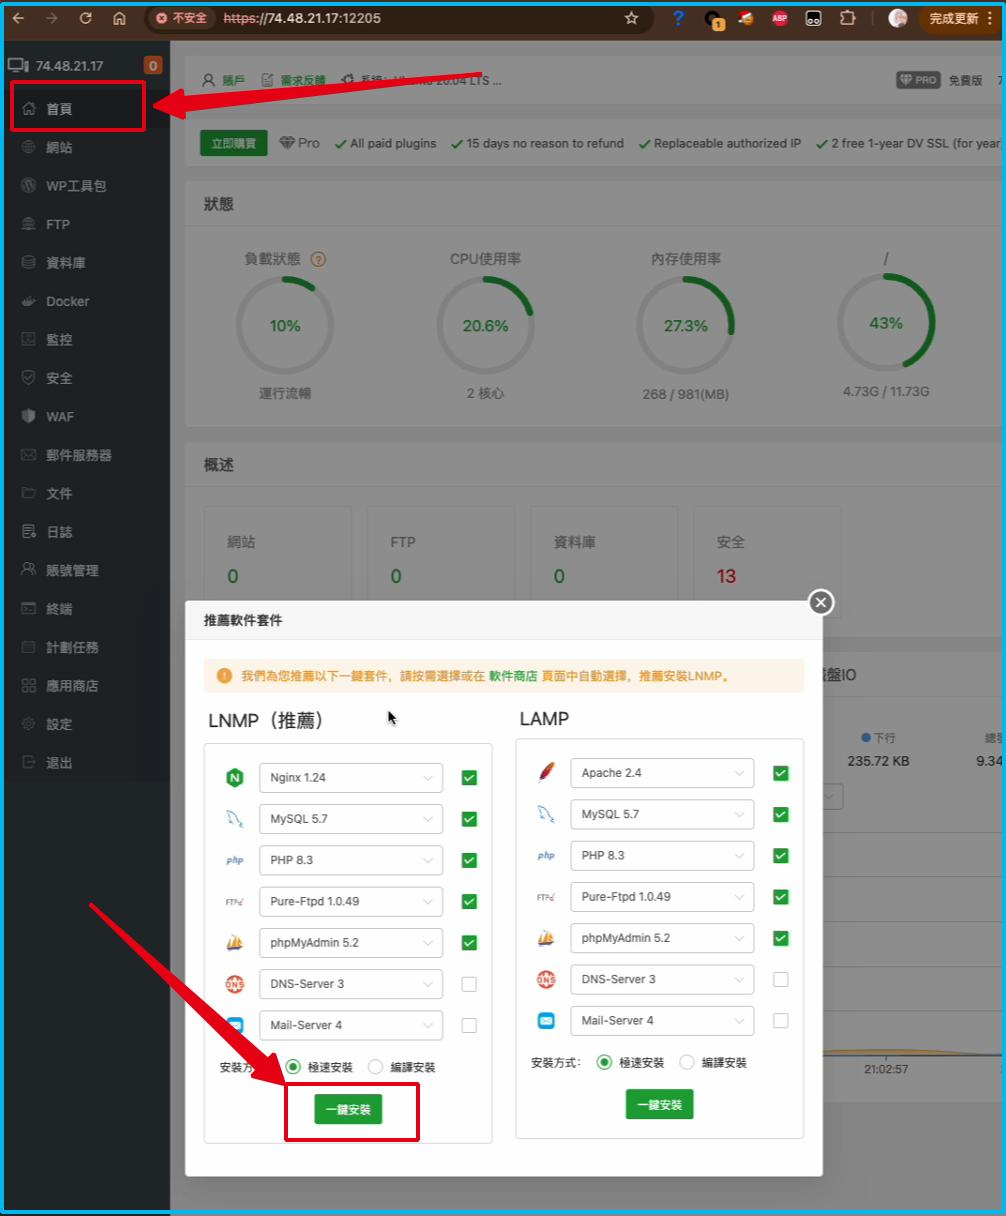Open Docker sidebar item
Screen dimensions: 1006x1216
click(68, 301)
